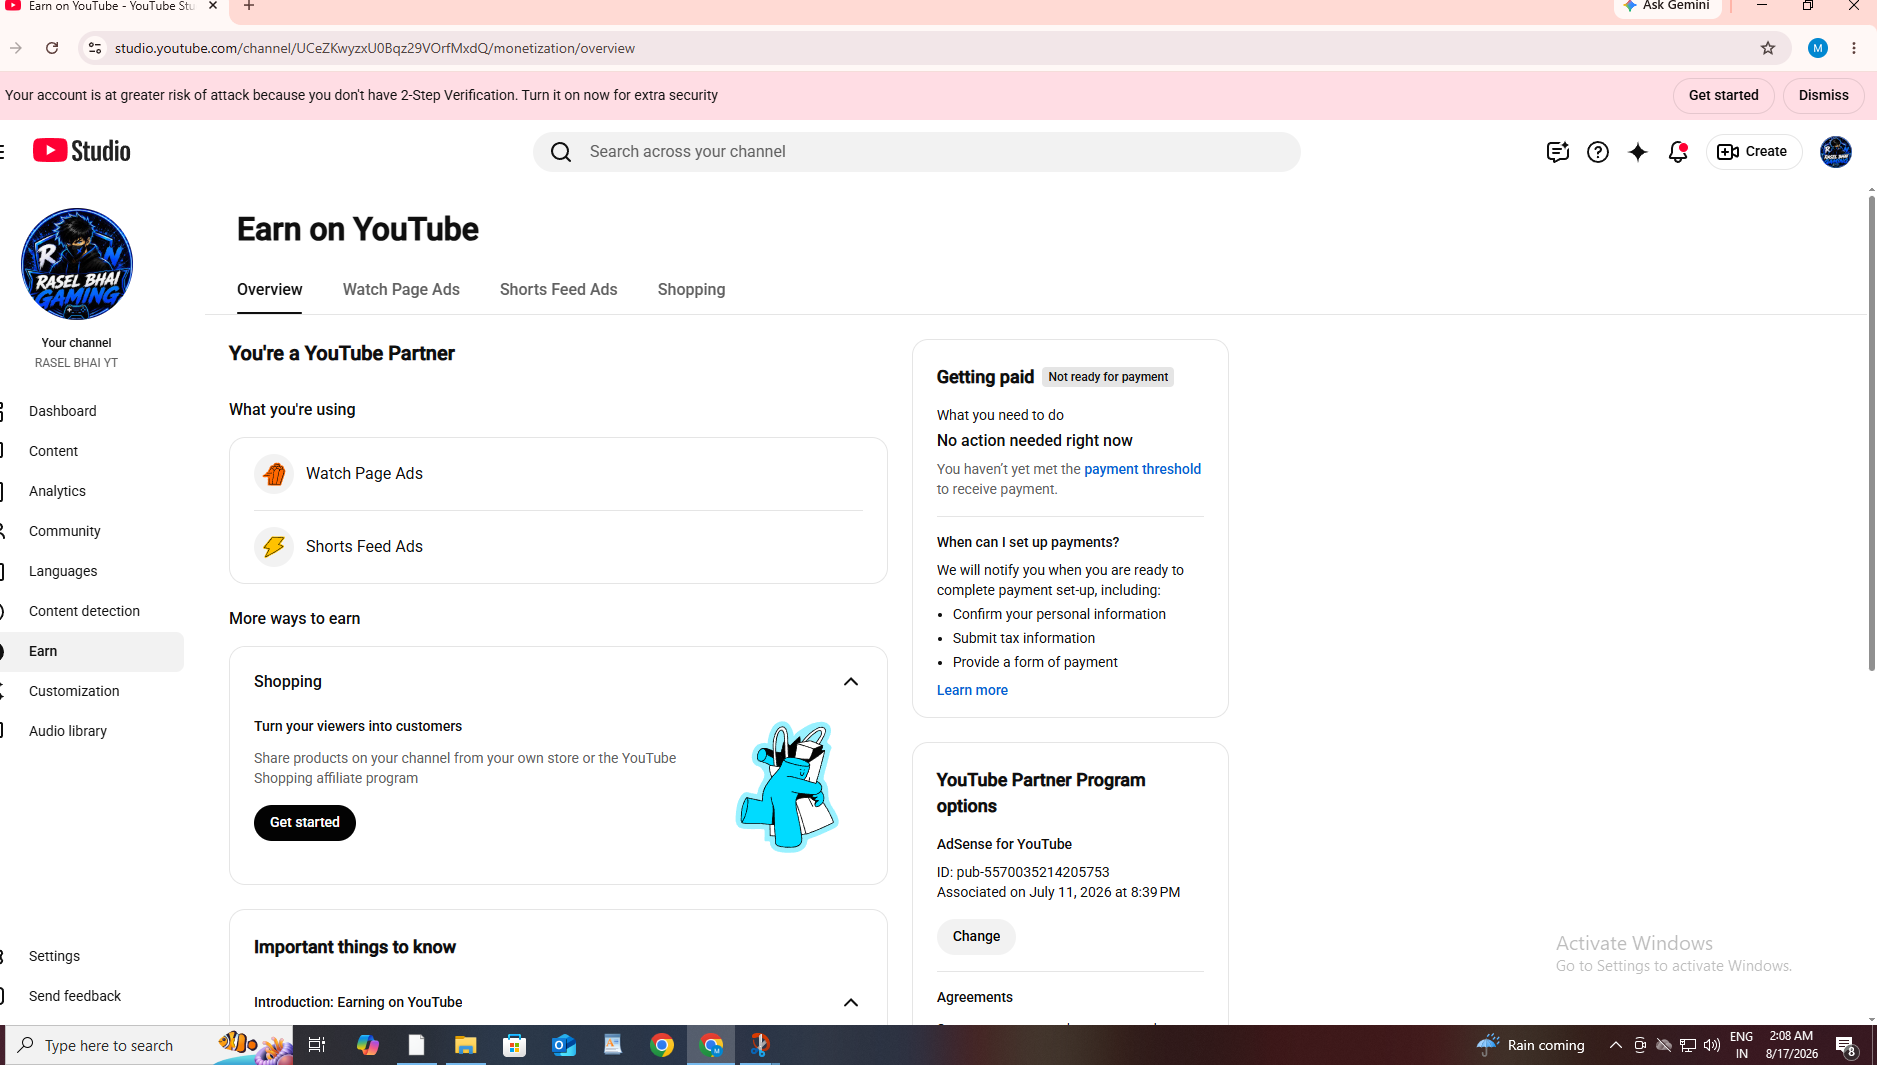Viewport: 1877px width, 1065px height.
Task: Click the Shorts Feed Ads lightning icon
Action: (x=274, y=547)
